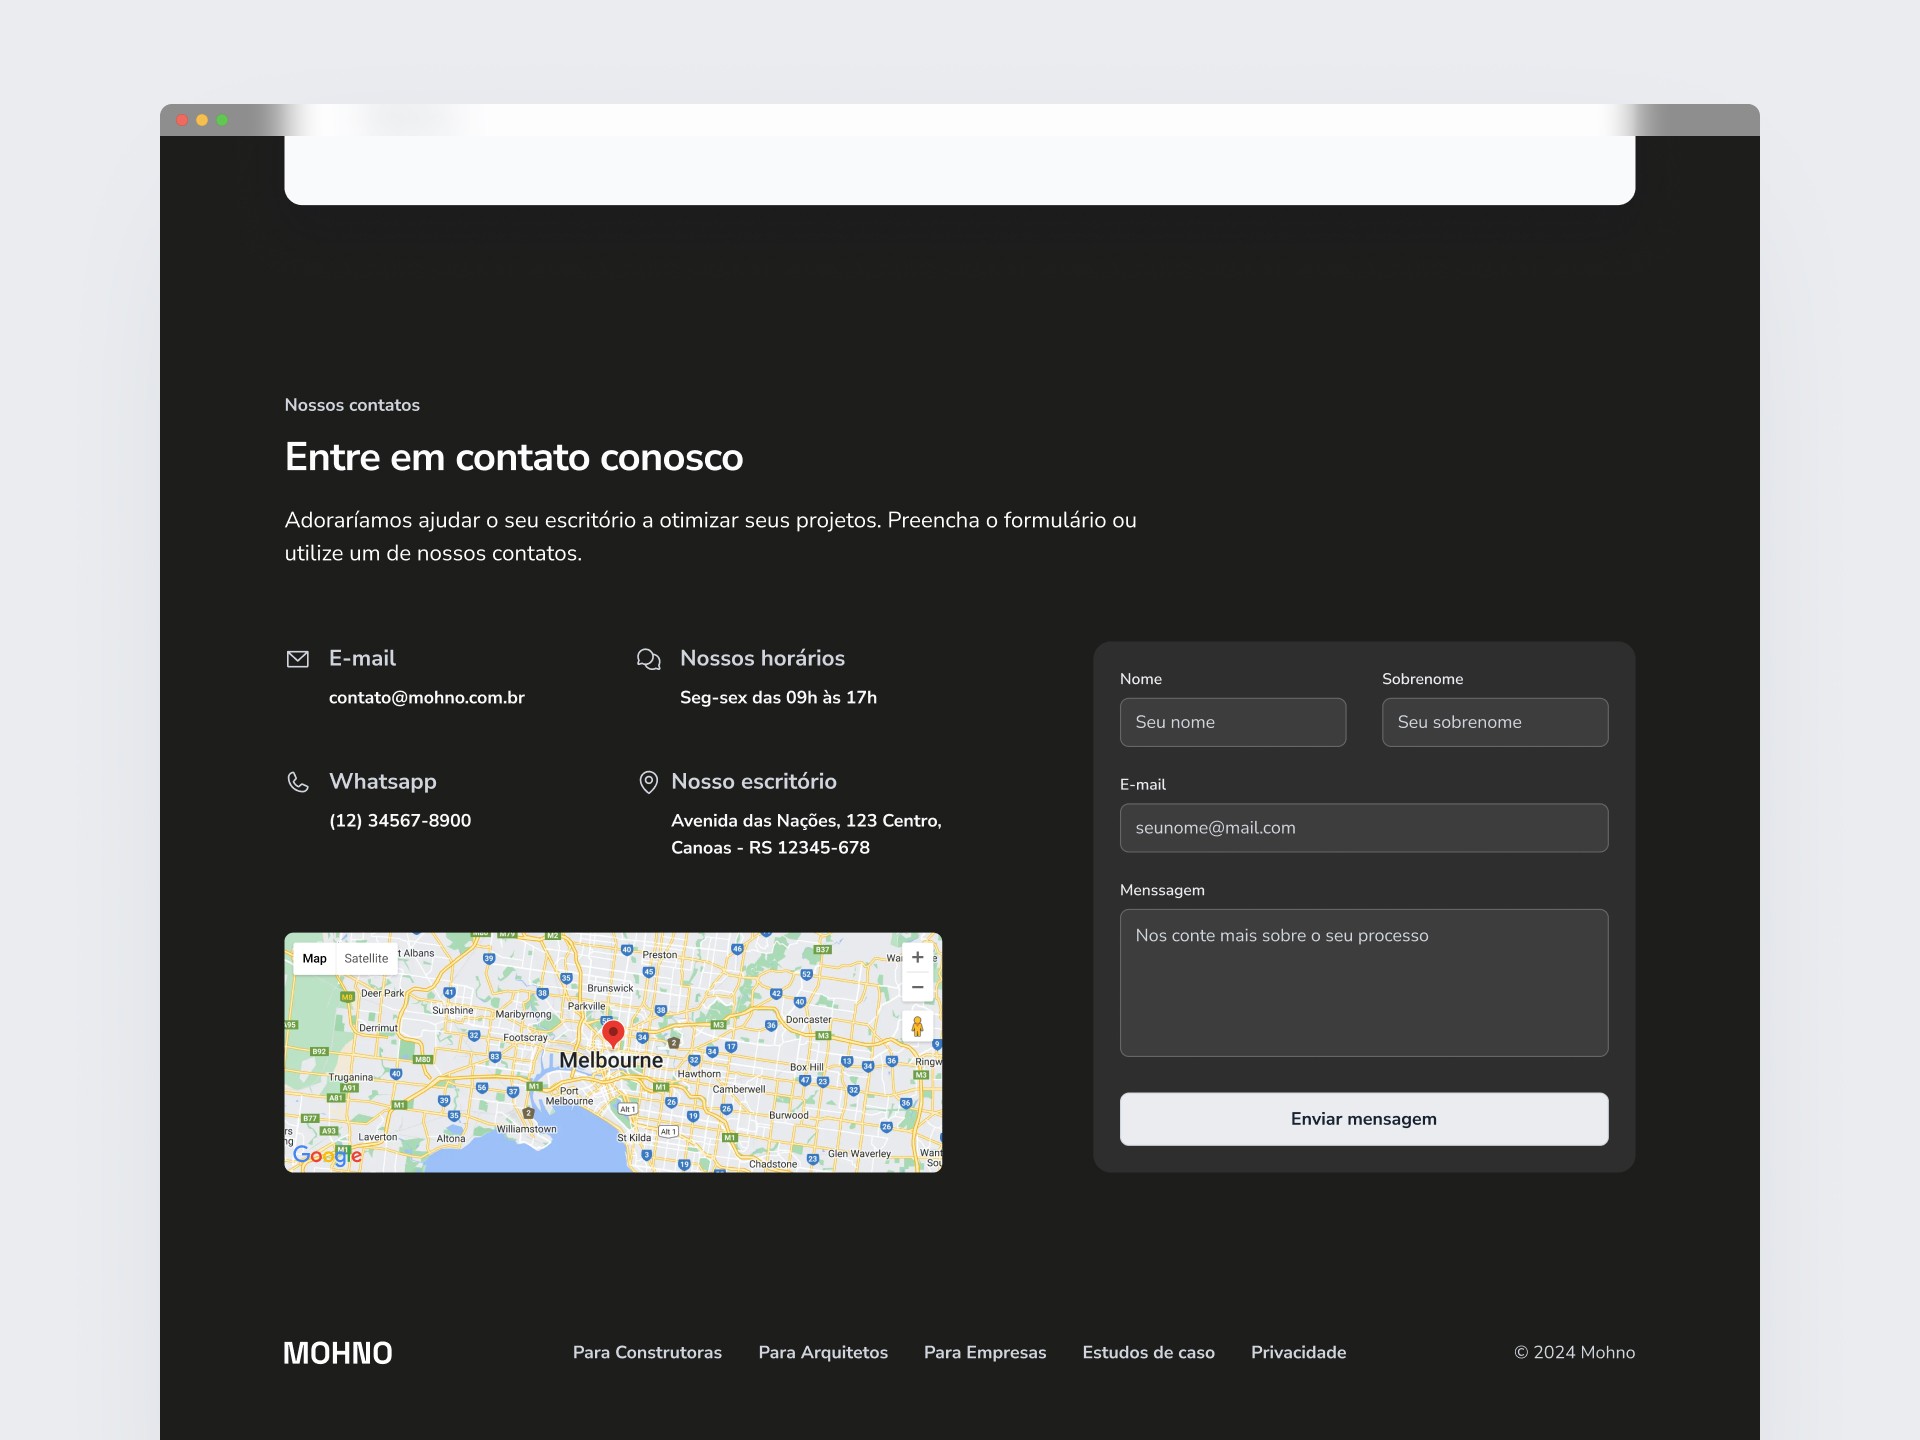Screen dimensions: 1920x1440
Task: Click the office location pin icon
Action: tap(648, 781)
